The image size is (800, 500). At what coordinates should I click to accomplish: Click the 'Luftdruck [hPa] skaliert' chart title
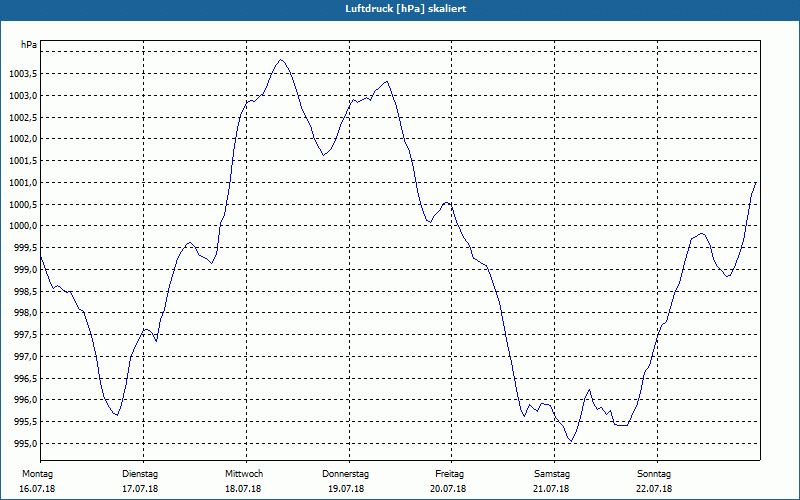coord(406,9)
